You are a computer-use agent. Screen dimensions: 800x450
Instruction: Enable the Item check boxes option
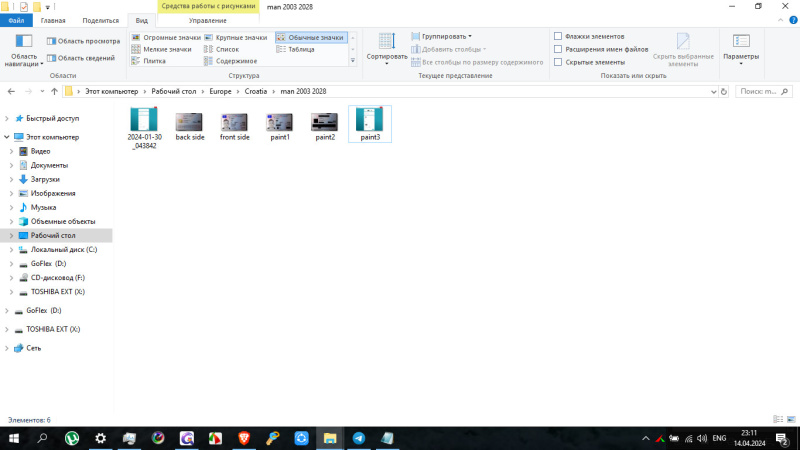point(558,36)
